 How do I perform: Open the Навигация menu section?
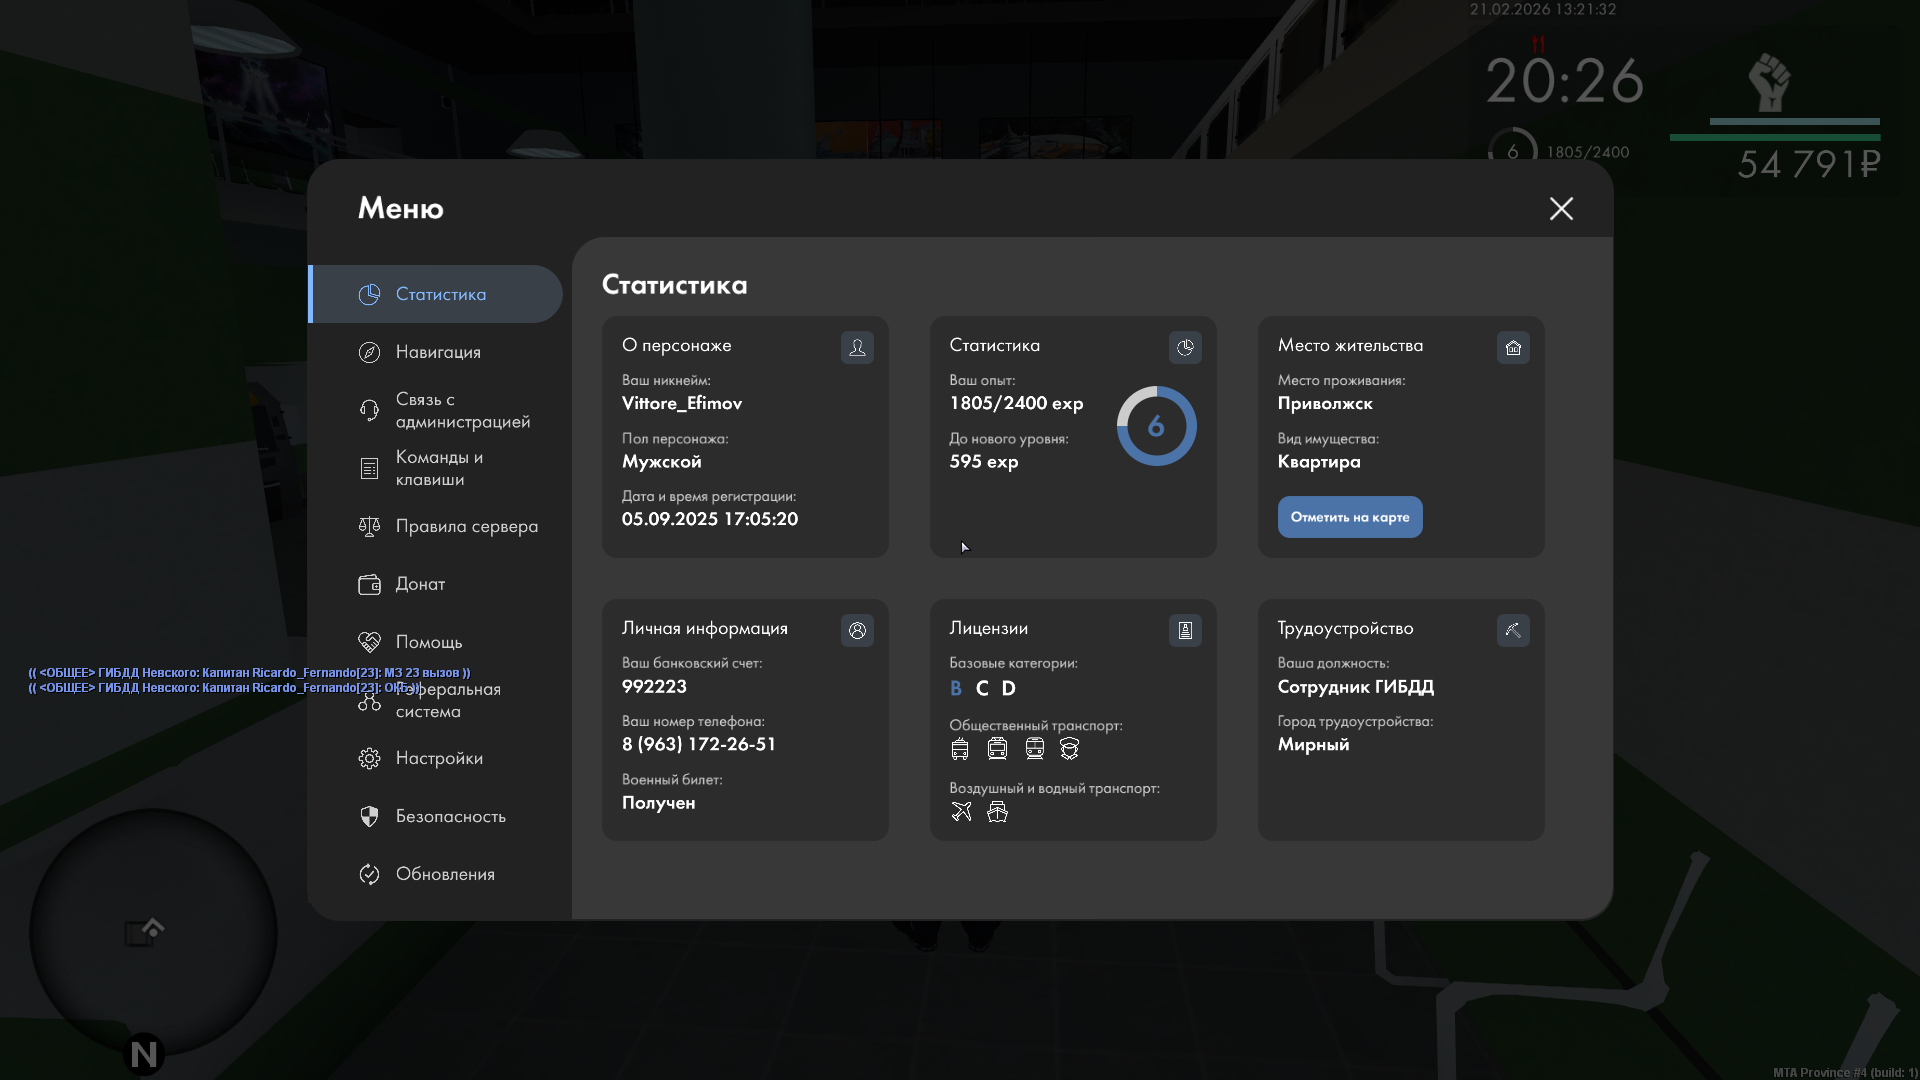click(x=437, y=352)
